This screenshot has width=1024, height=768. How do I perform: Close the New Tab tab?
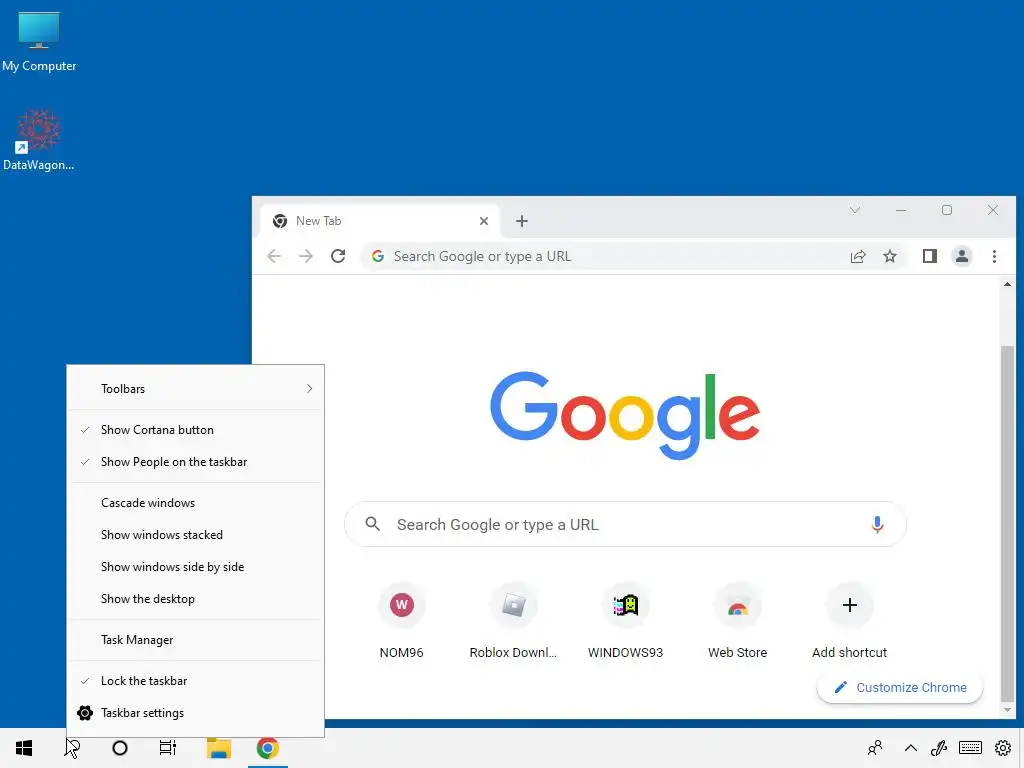pos(484,221)
